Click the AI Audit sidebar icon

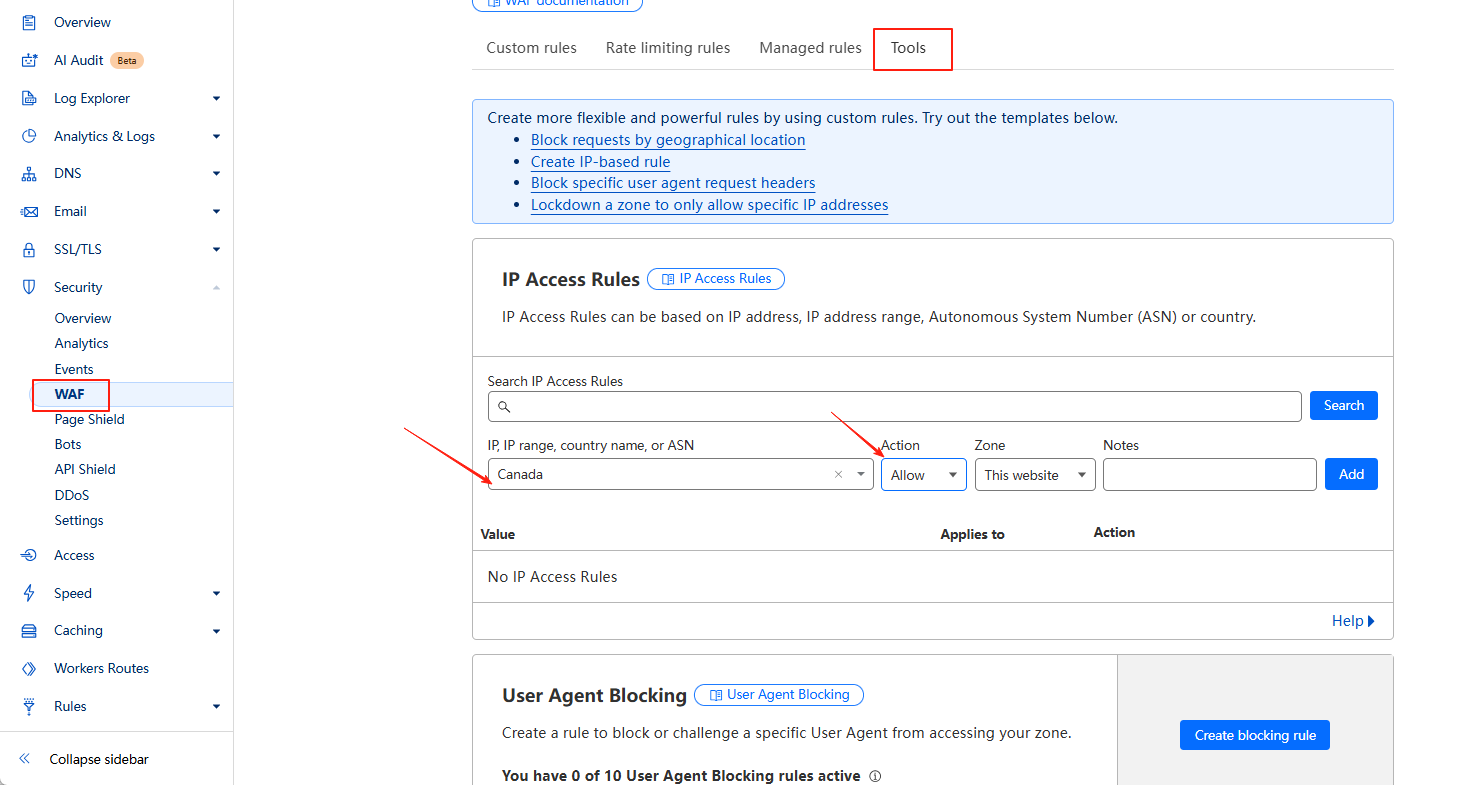29,60
